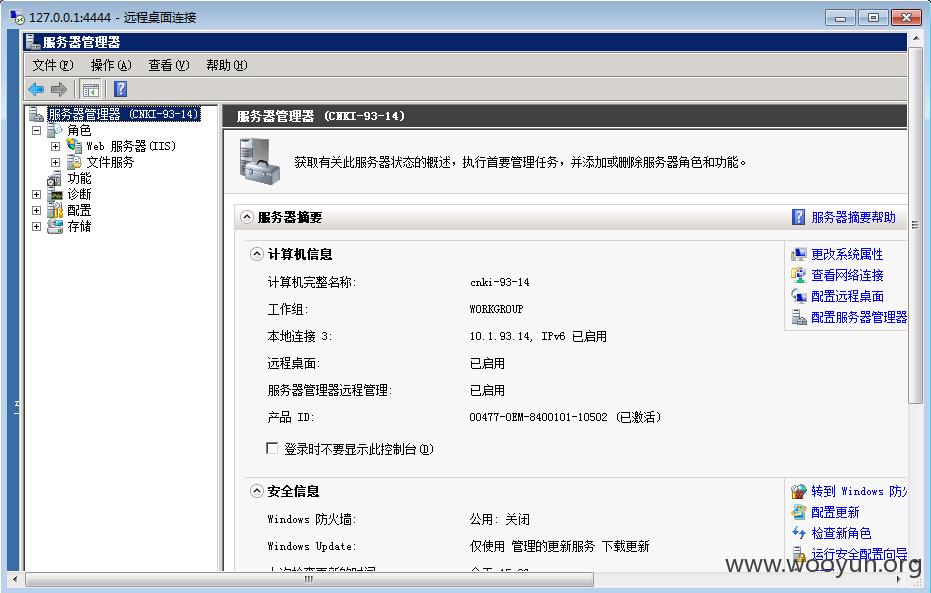Click the 运行安全配置向导 icon

tap(799, 554)
